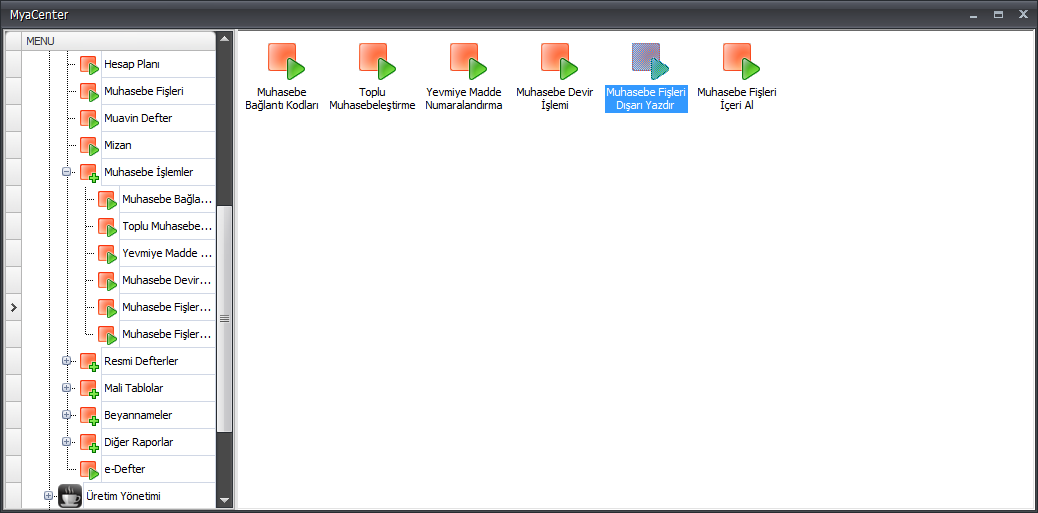Select Yevmiye Madde... tree label
Viewport: 1038px width, 513px height.
(167, 254)
